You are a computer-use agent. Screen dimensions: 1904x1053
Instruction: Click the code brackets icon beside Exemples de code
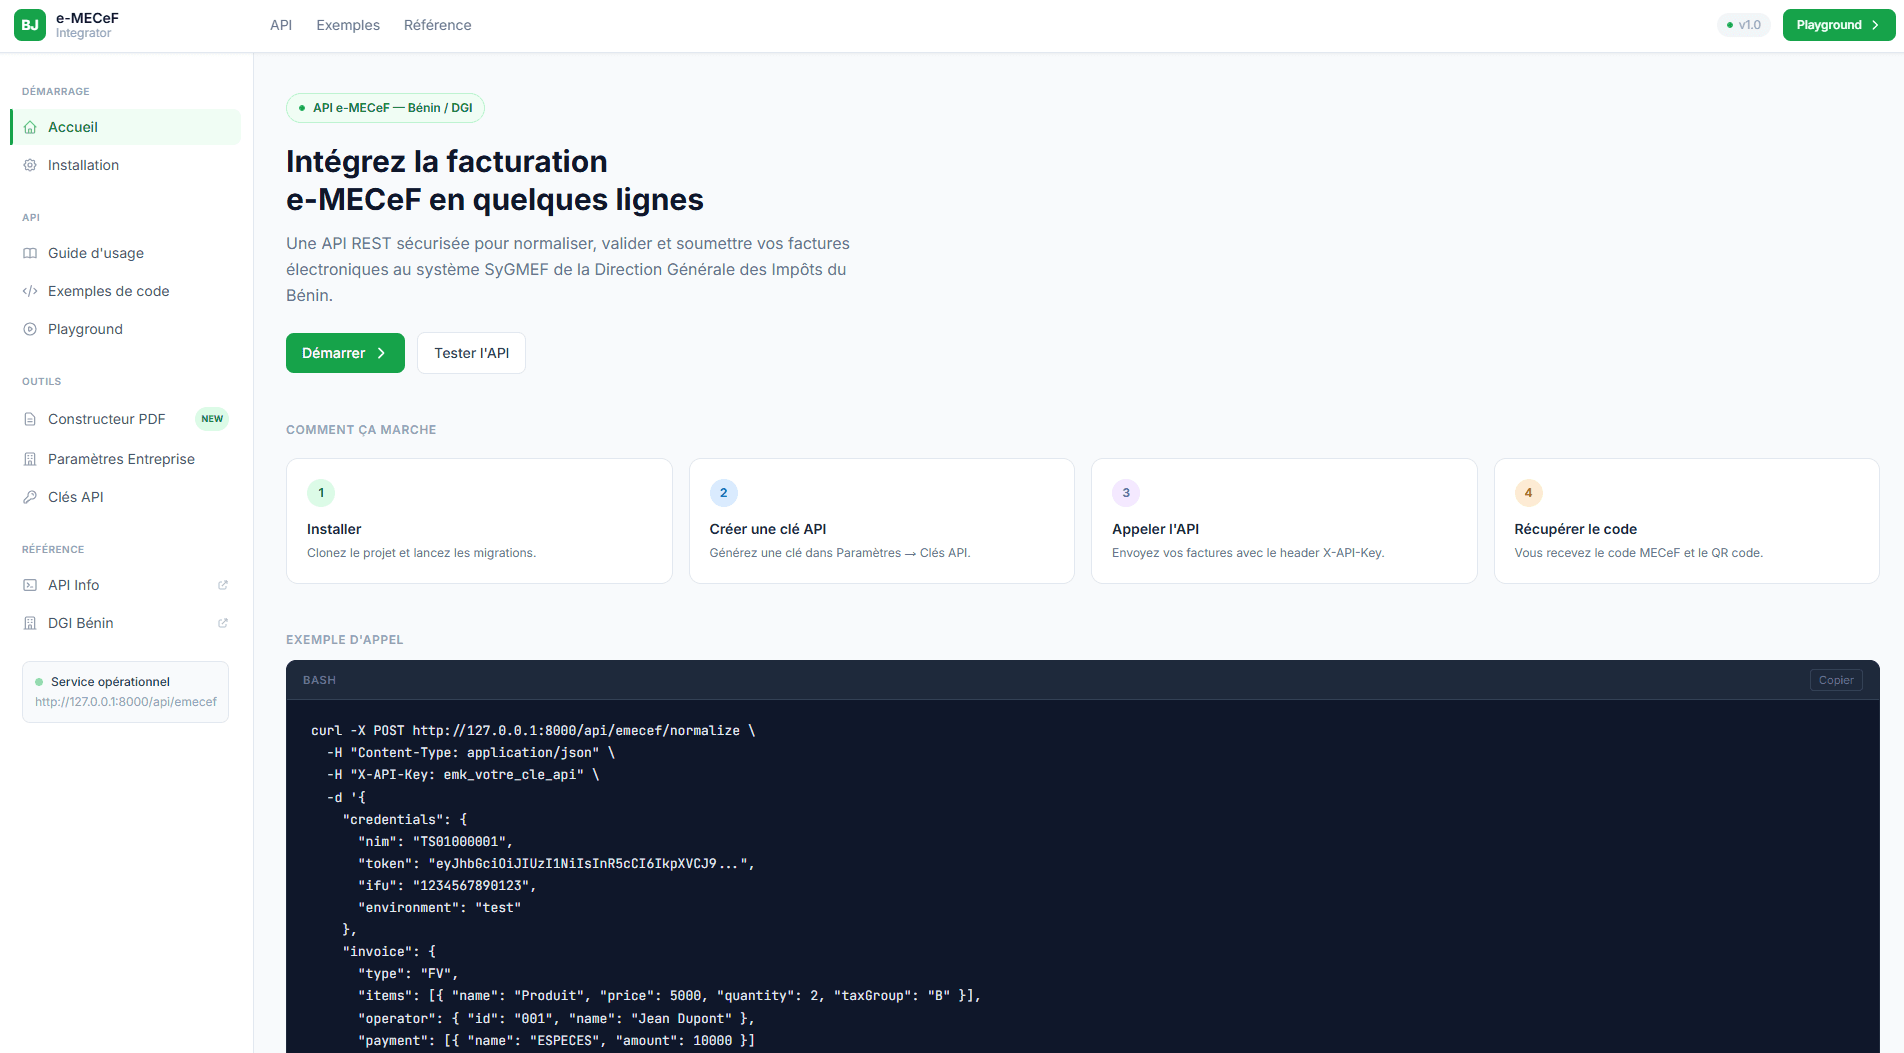point(30,291)
